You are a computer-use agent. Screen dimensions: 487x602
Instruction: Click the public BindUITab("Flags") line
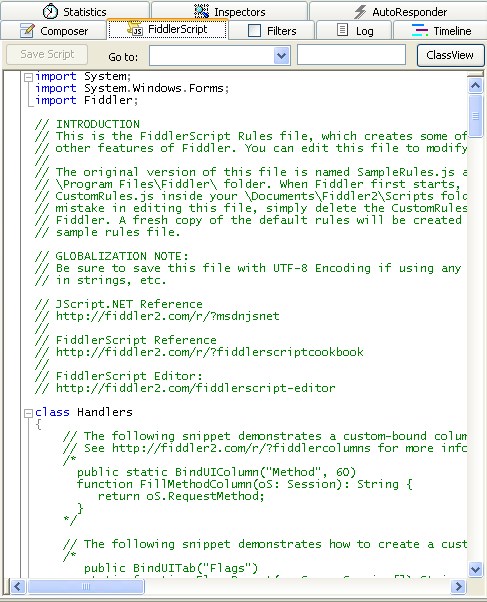tap(171, 568)
